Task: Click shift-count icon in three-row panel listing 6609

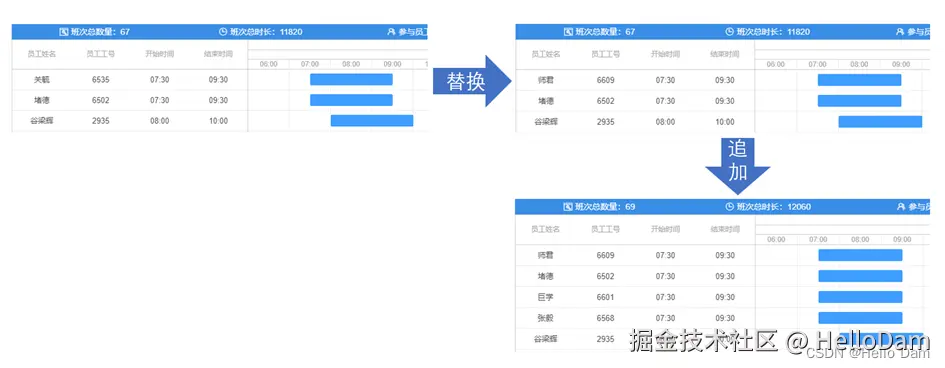Action: (x=568, y=32)
